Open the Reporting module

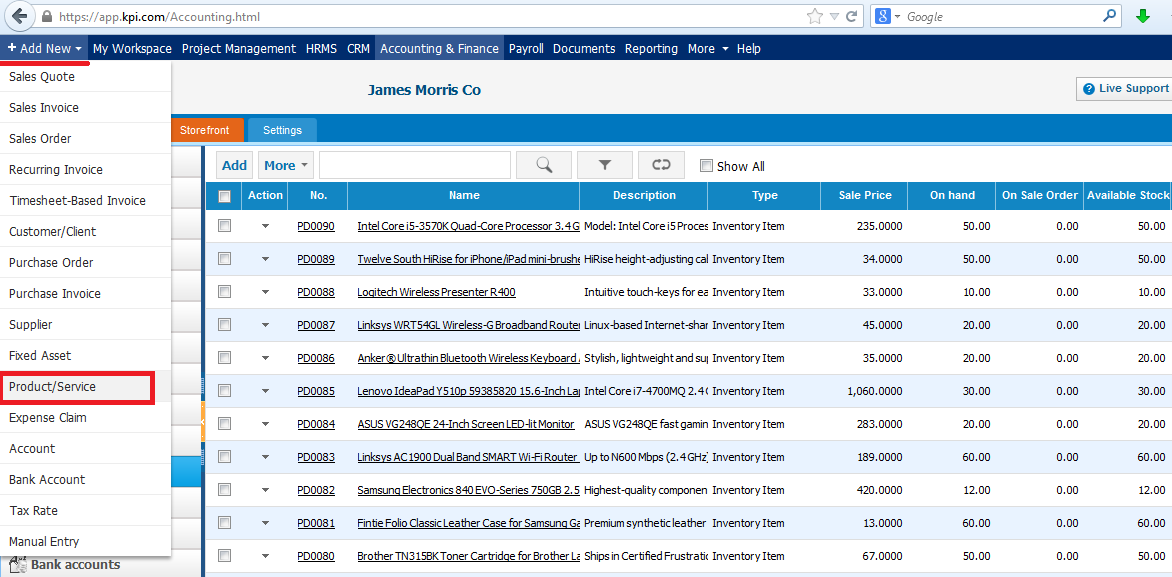click(651, 49)
